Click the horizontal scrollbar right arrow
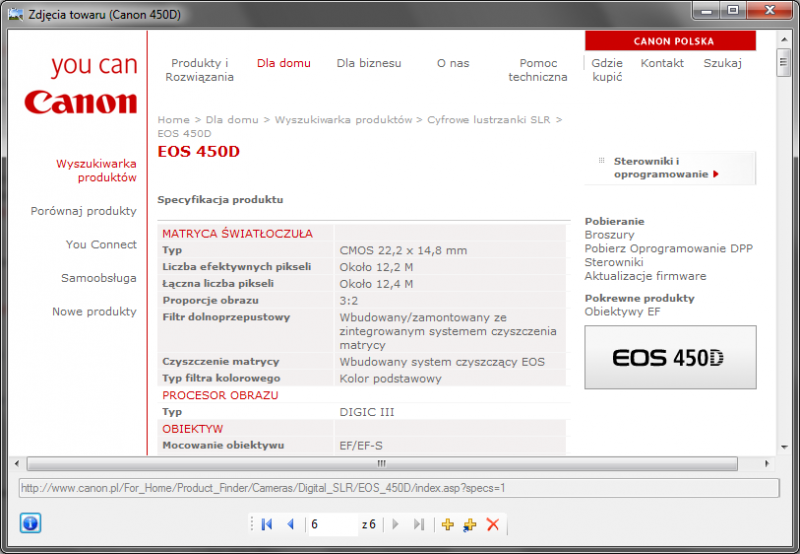The height and width of the screenshot is (554, 800). (766, 463)
